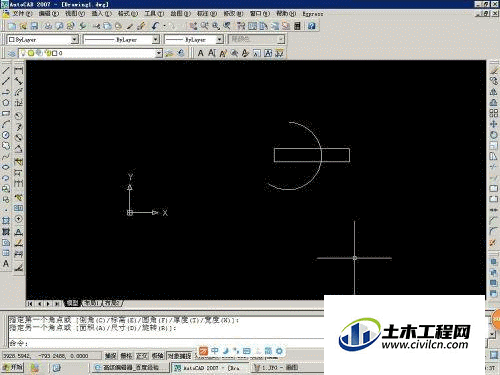Click the Zoom realtime icon
The width and height of the screenshot is (500, 375).
204,26
